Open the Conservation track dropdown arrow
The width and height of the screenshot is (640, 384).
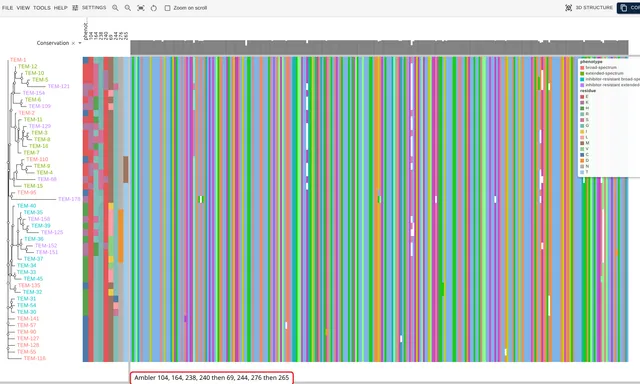coord(80,43)
